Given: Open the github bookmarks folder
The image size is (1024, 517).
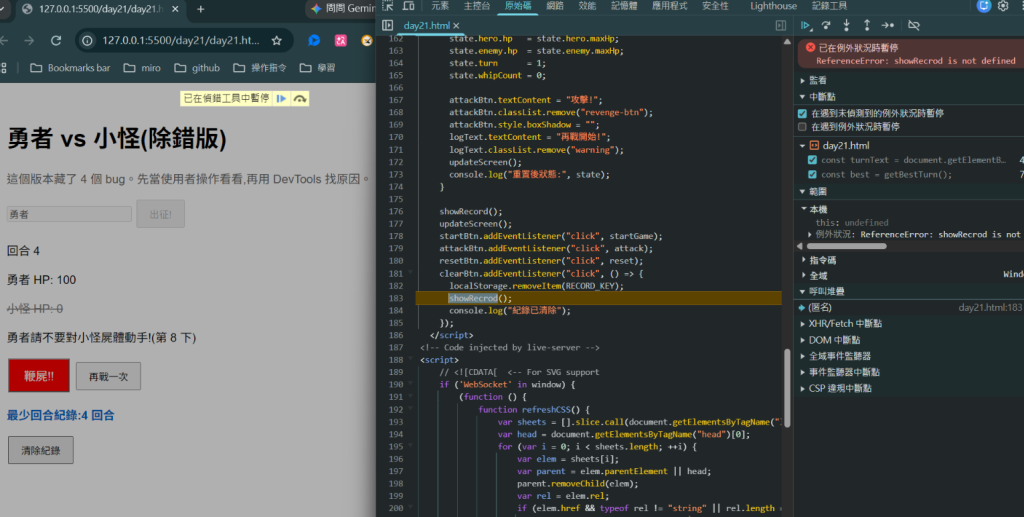Looking at the screenshot, I should (x=197, y=68).
